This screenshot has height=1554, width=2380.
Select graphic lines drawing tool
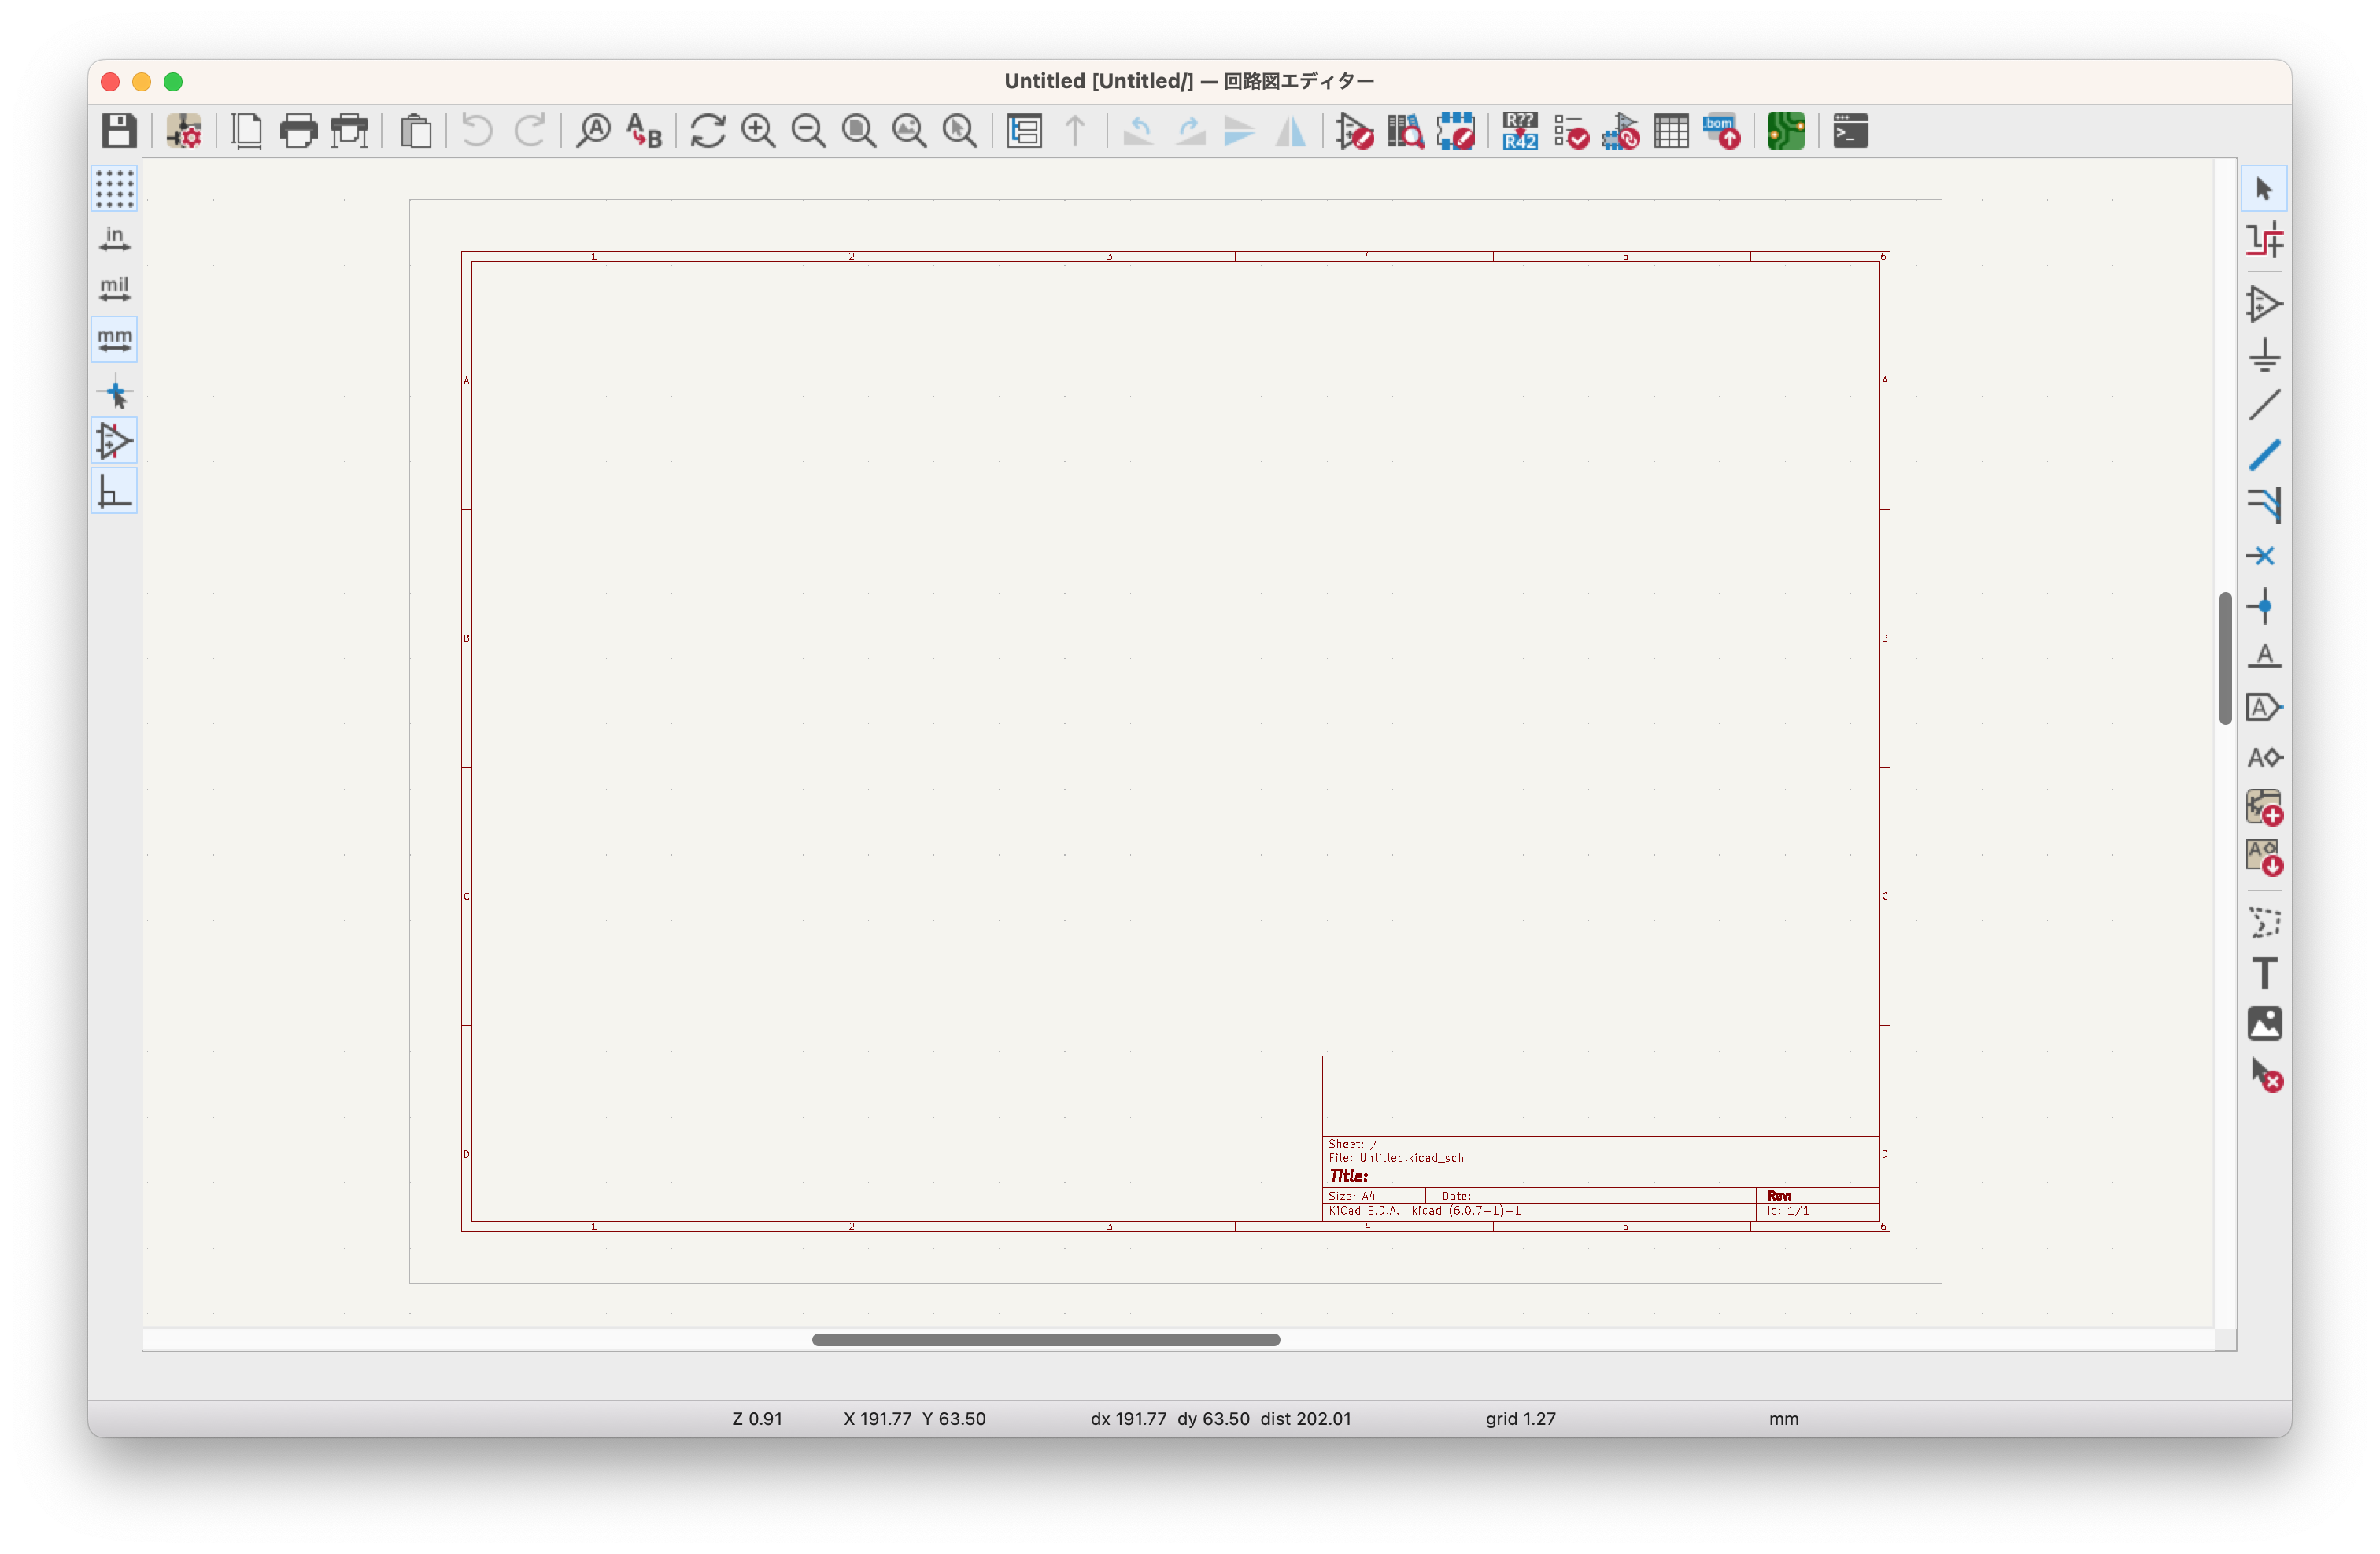2264,922
